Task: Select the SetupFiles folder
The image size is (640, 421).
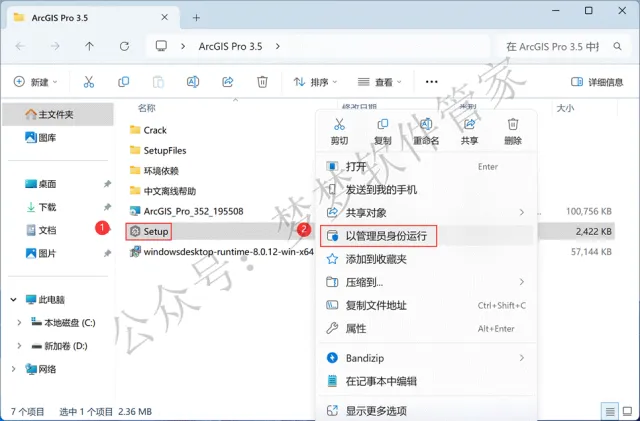Action: point(158,150)
